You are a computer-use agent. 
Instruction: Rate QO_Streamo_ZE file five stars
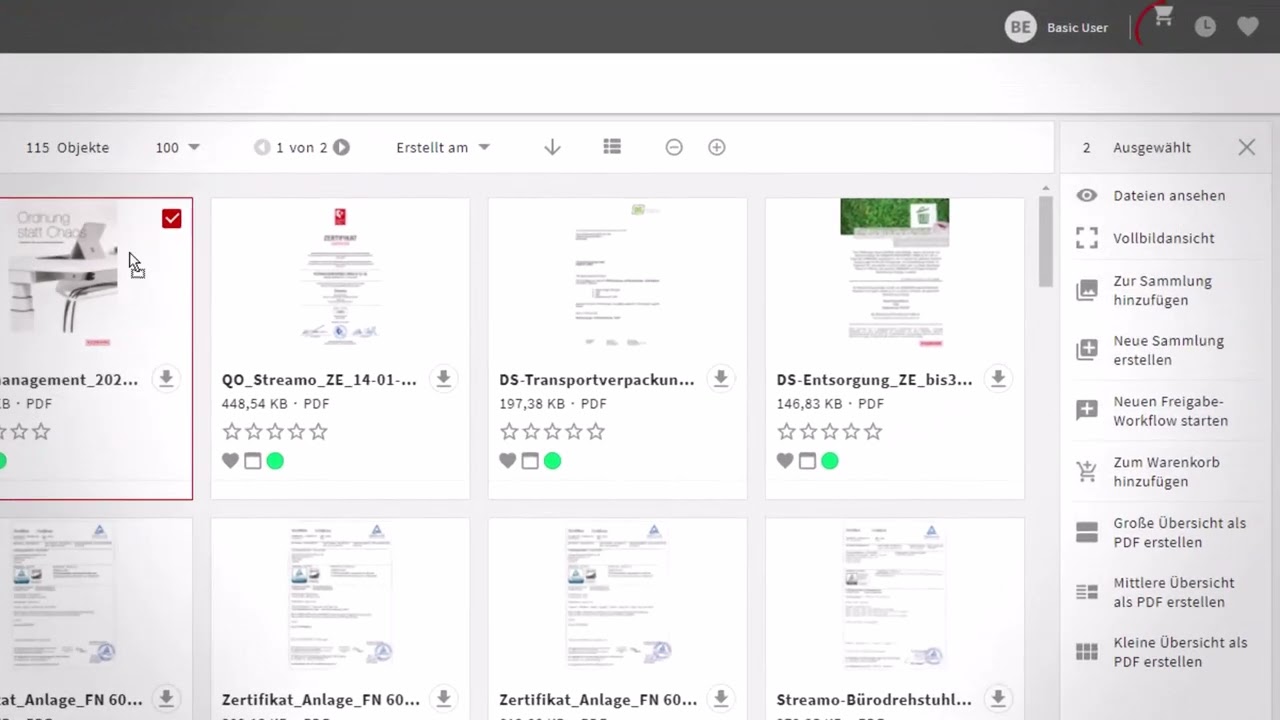[318, 432]
